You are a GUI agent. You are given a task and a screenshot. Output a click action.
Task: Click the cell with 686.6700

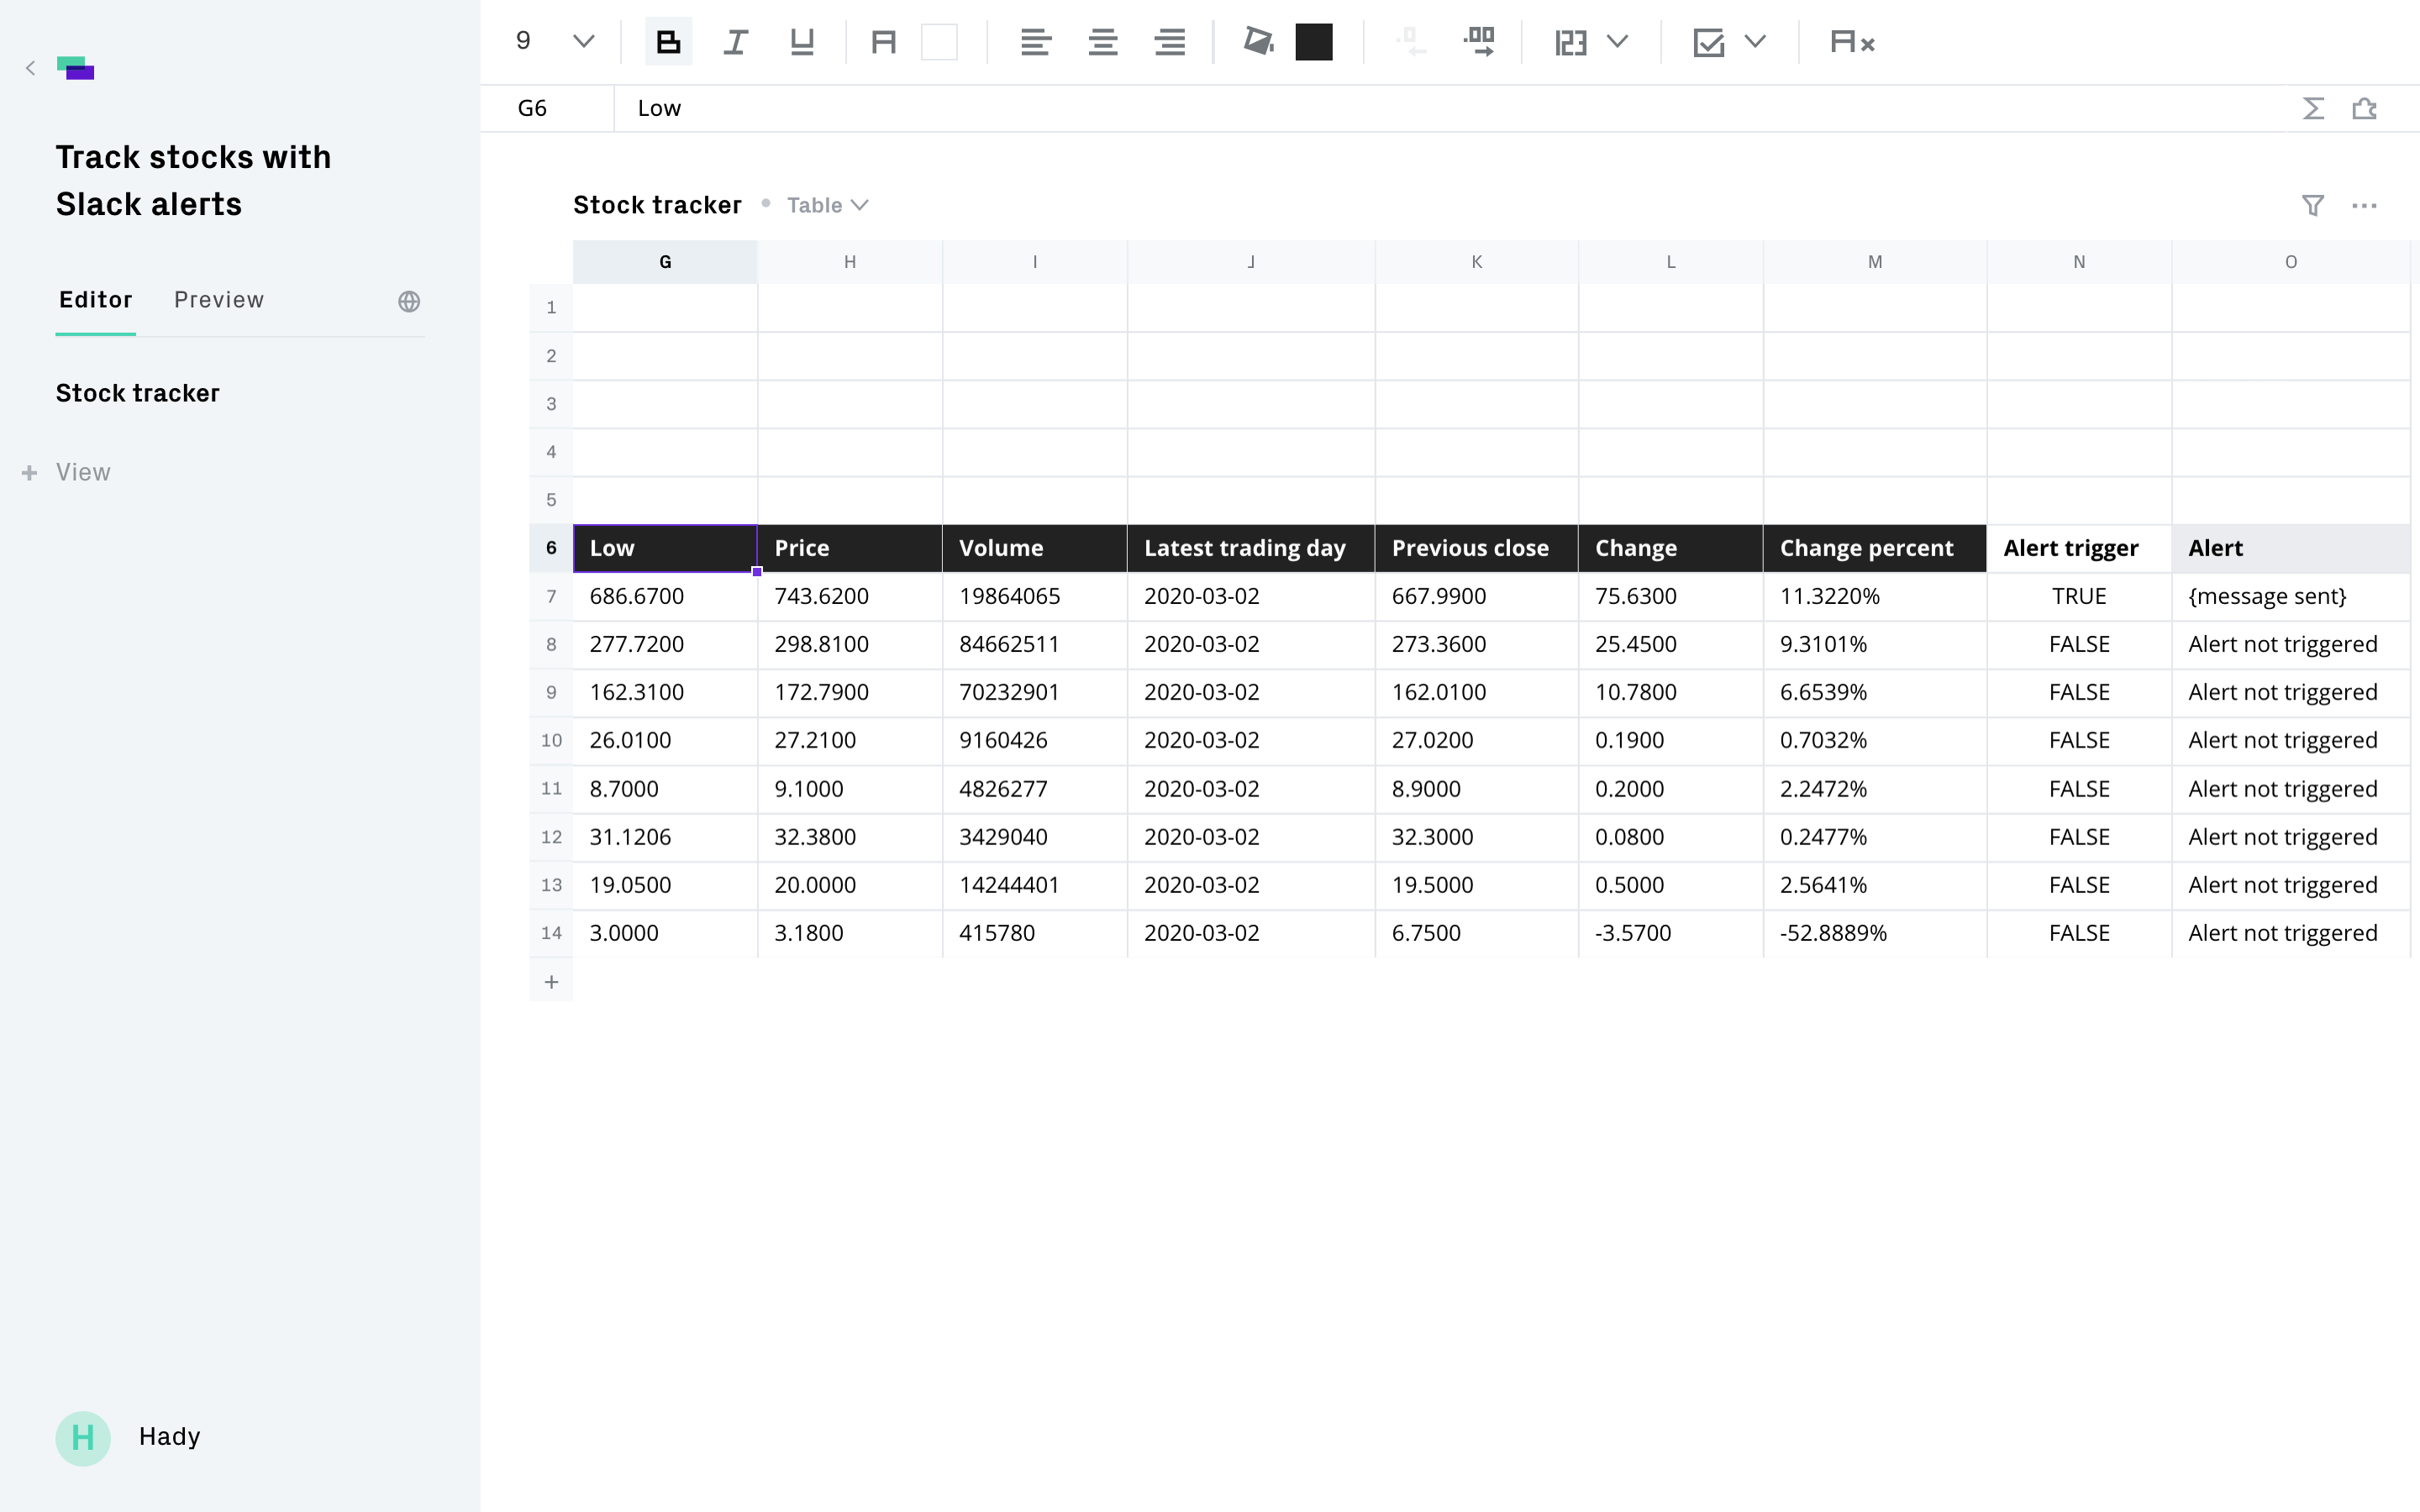pos(665,596)
